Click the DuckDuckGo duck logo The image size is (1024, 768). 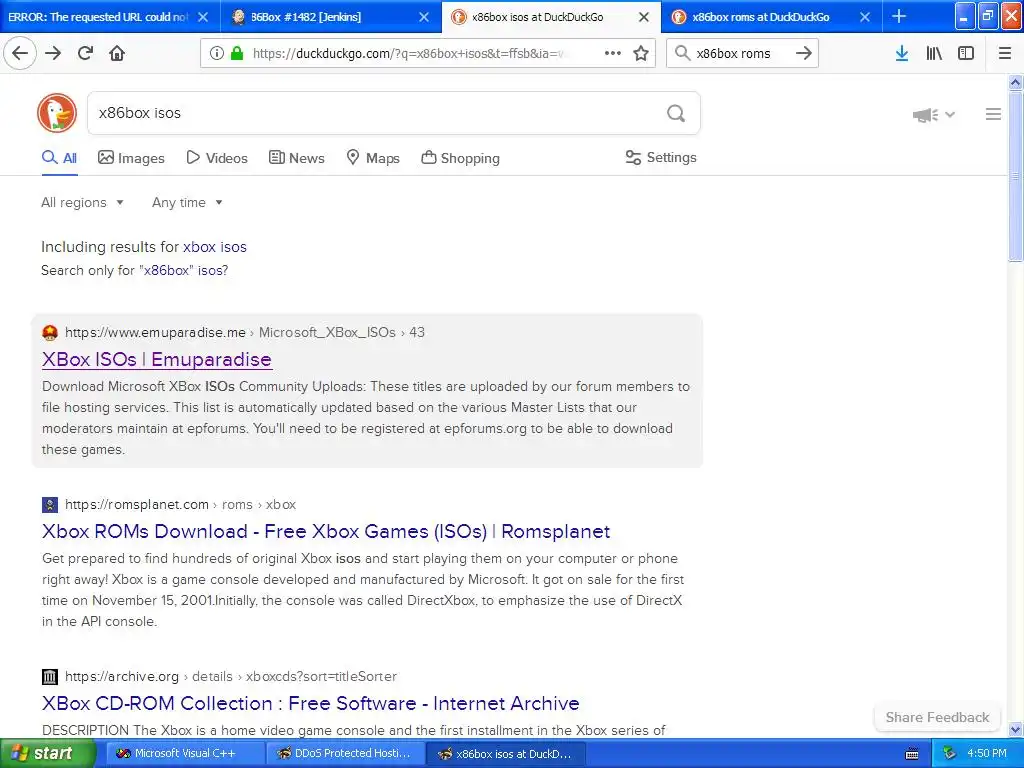(x=57, y=113)
